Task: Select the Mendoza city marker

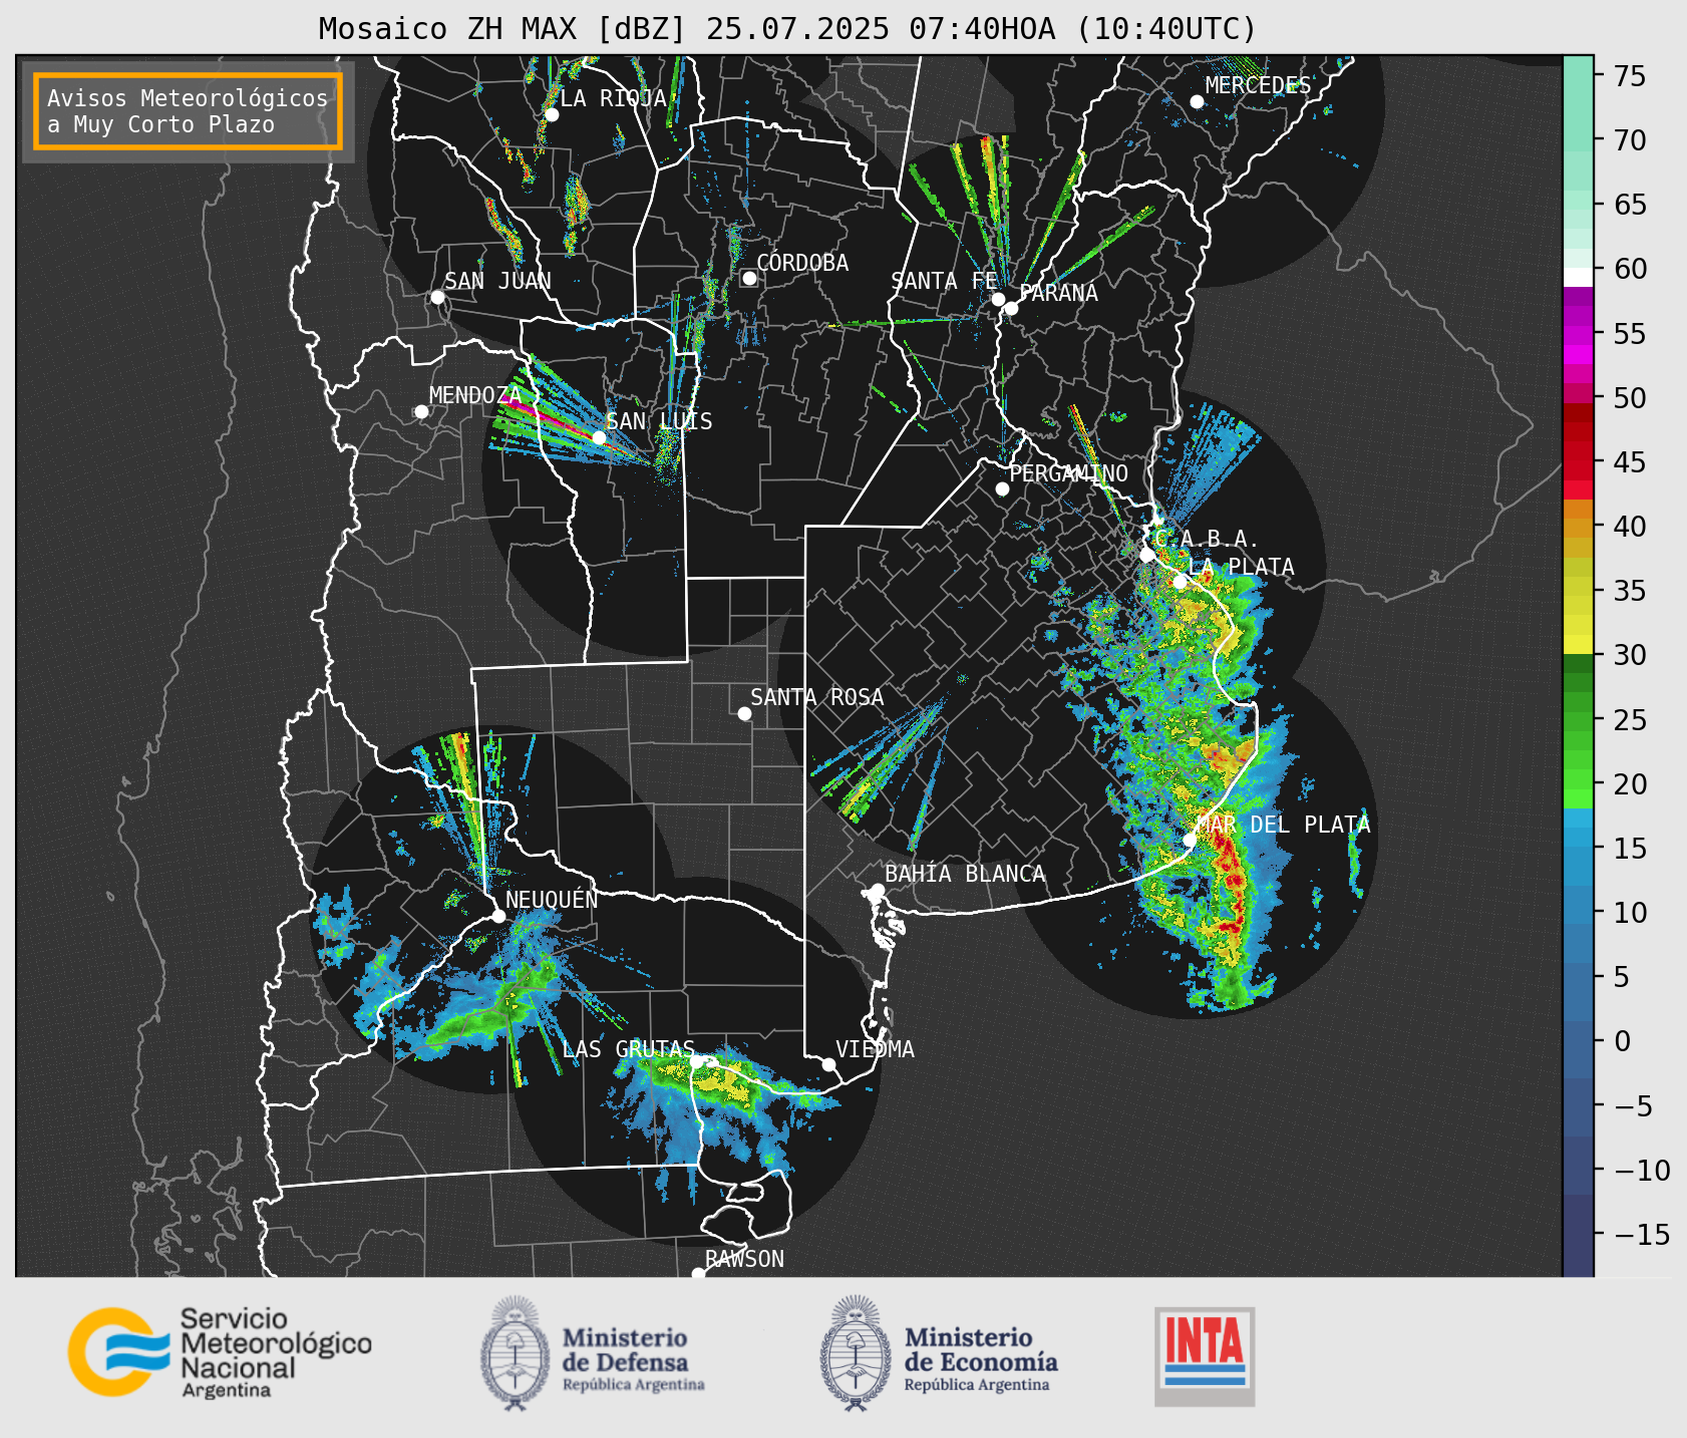Action: tap(421, 412)
